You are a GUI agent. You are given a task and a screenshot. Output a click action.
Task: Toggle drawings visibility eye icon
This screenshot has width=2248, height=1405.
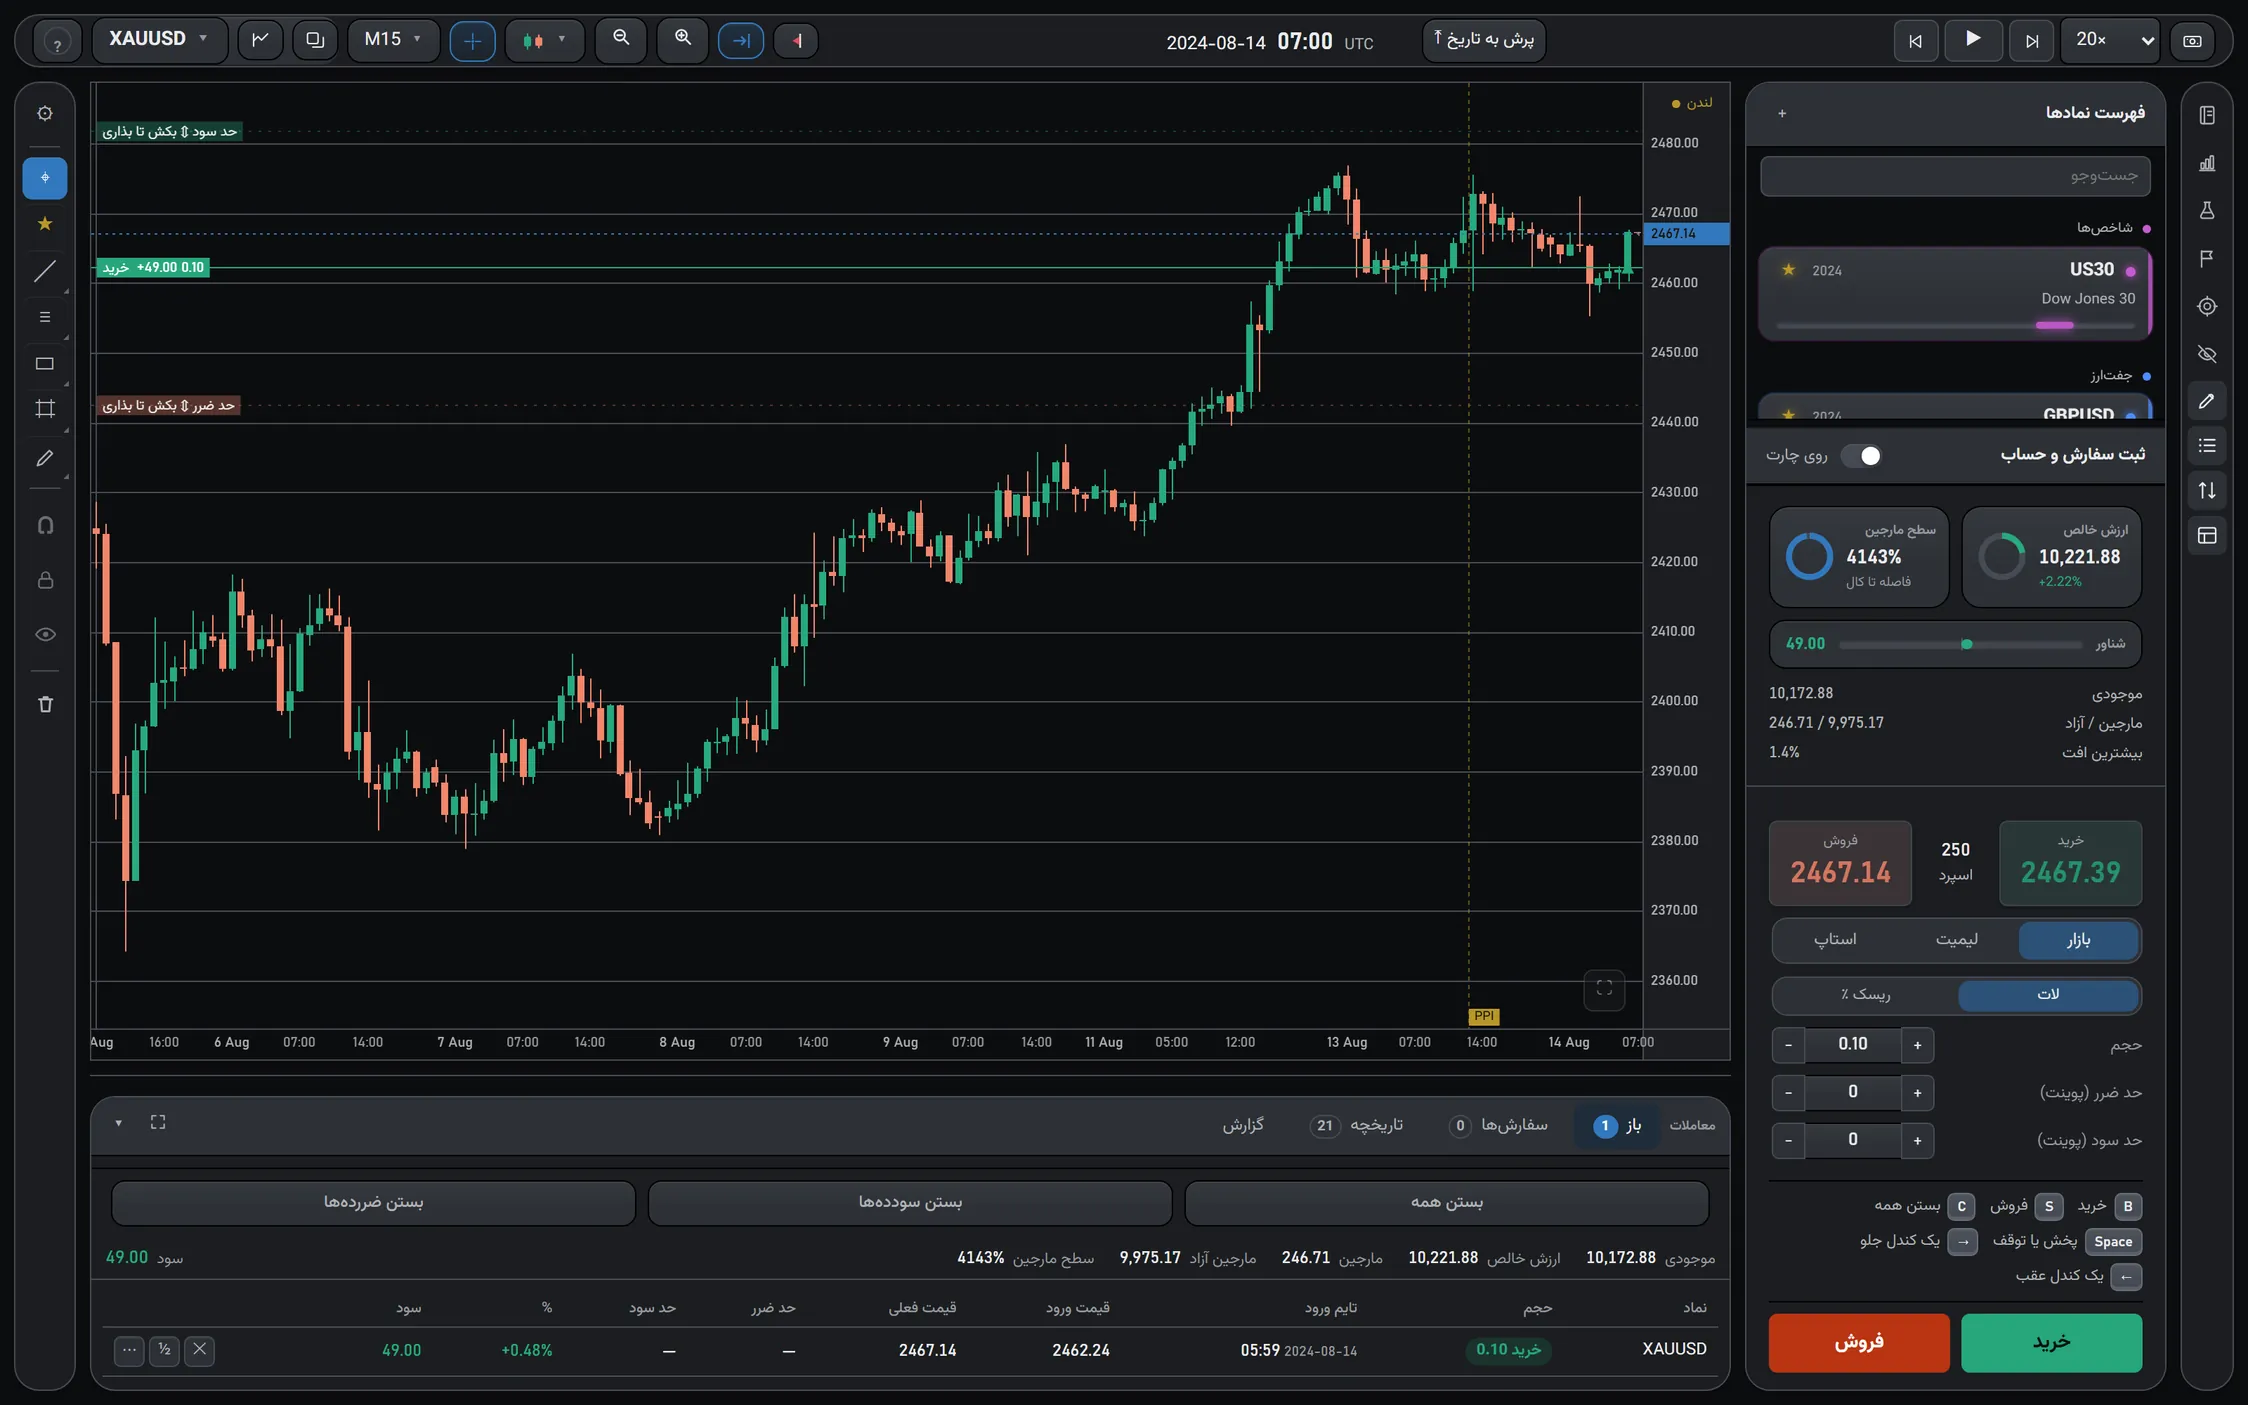coord(45,634)
